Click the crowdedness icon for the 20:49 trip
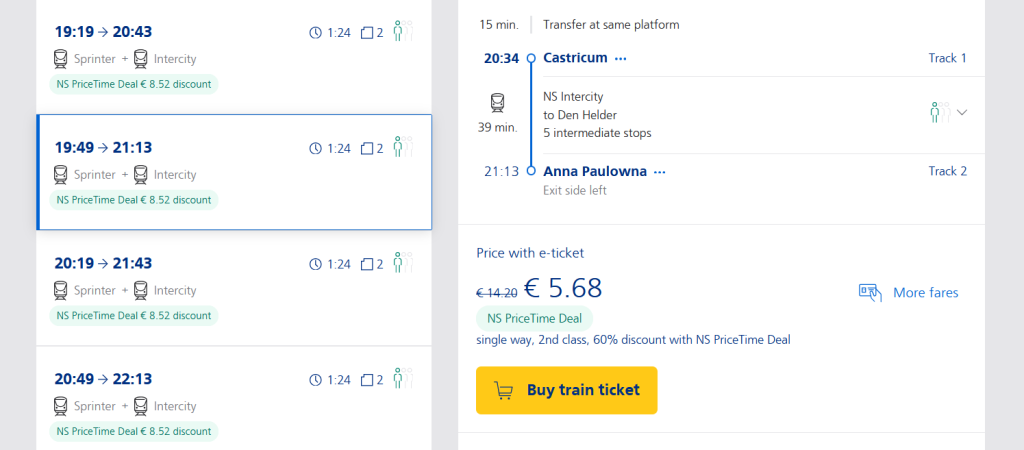The width and height of the screenshot is (1024, 450). pos(401,378)
